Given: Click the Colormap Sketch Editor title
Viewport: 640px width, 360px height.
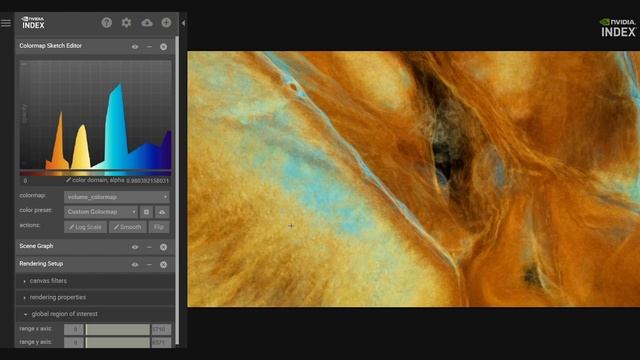Looking at the screenshot, I should pos(51,46).
